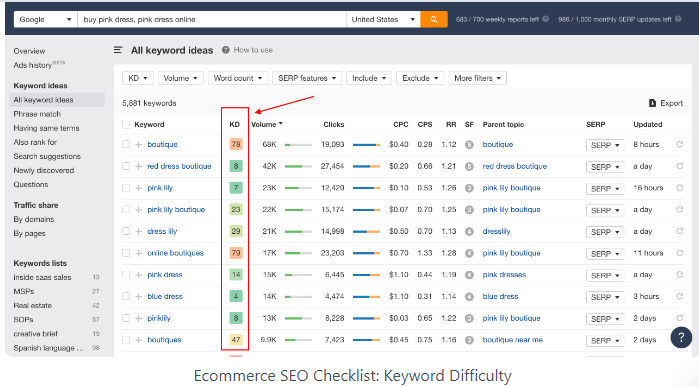Open the round question mark help widget
The image size is (699, 387).
pos(681,338)
